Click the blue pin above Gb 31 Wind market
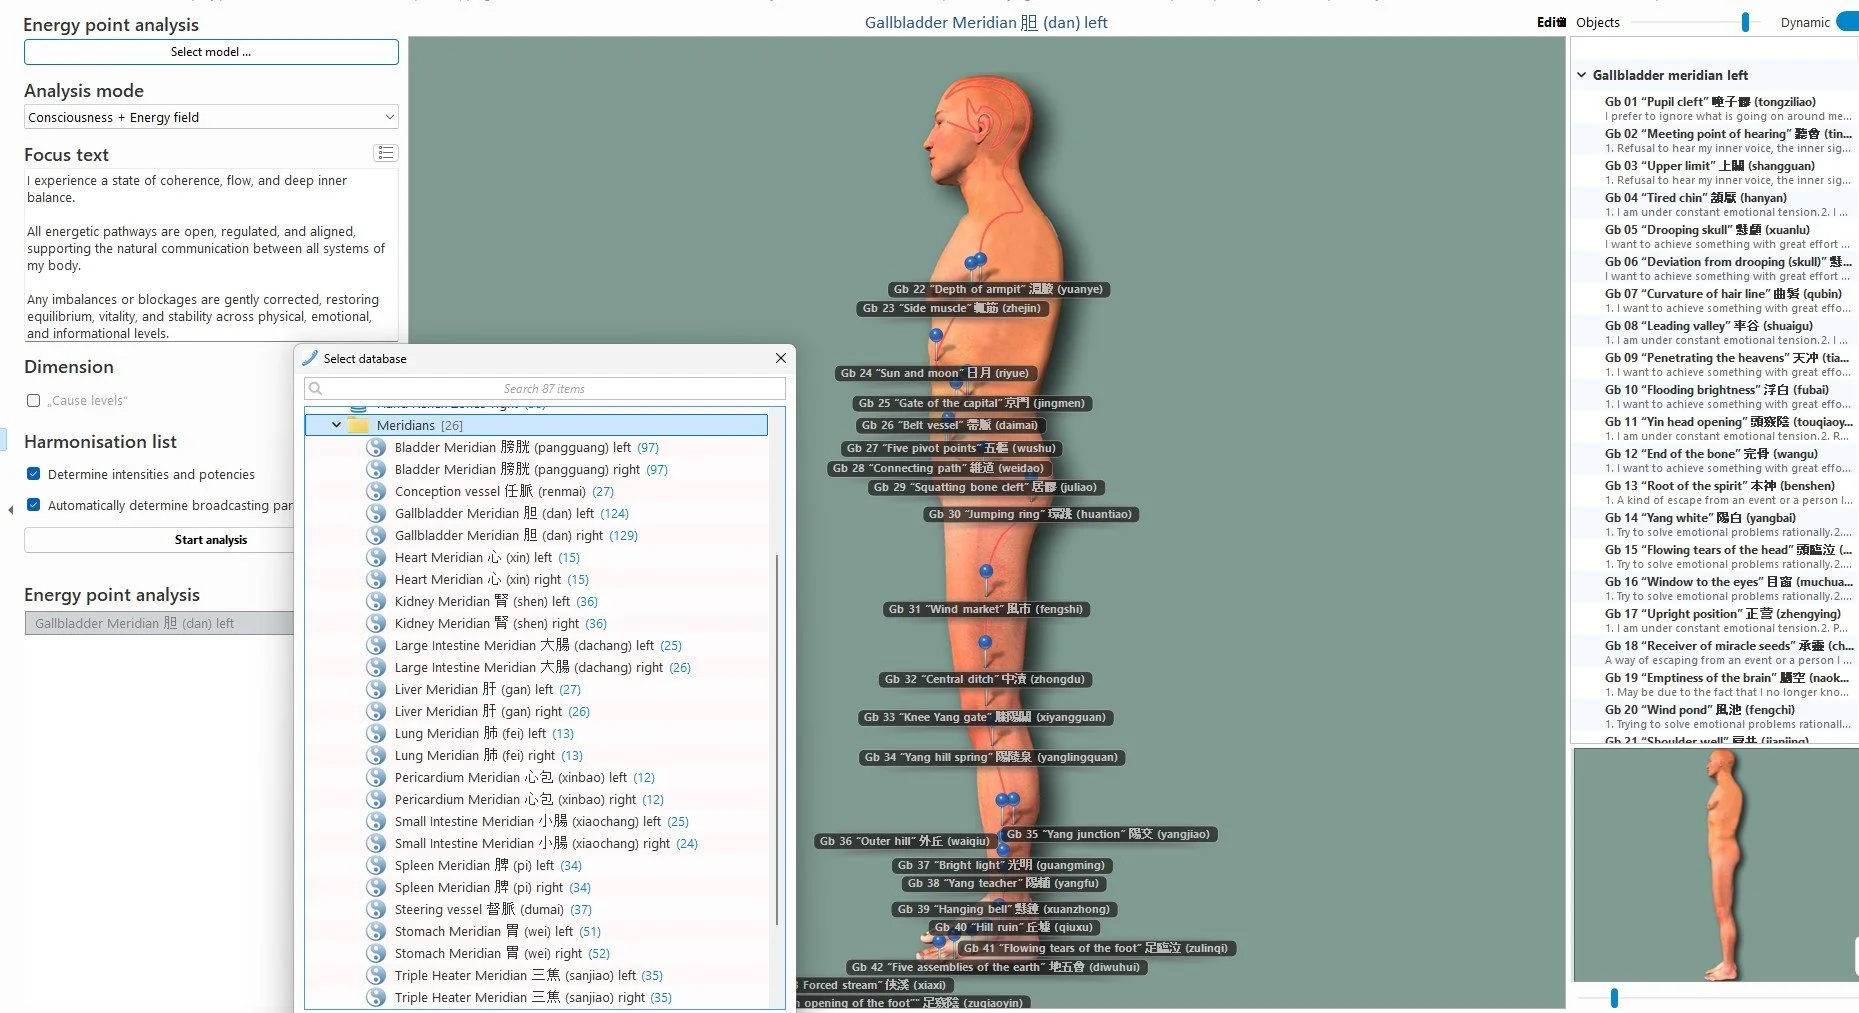Screen dimensions: 1859x1013 pyautogui.click(x=986, y=571)
